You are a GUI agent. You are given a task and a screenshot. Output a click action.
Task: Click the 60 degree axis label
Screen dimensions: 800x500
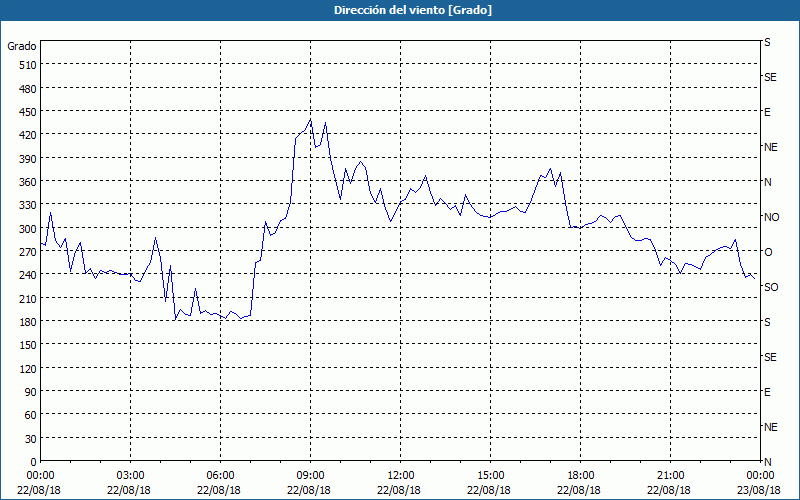click(31, 415)
